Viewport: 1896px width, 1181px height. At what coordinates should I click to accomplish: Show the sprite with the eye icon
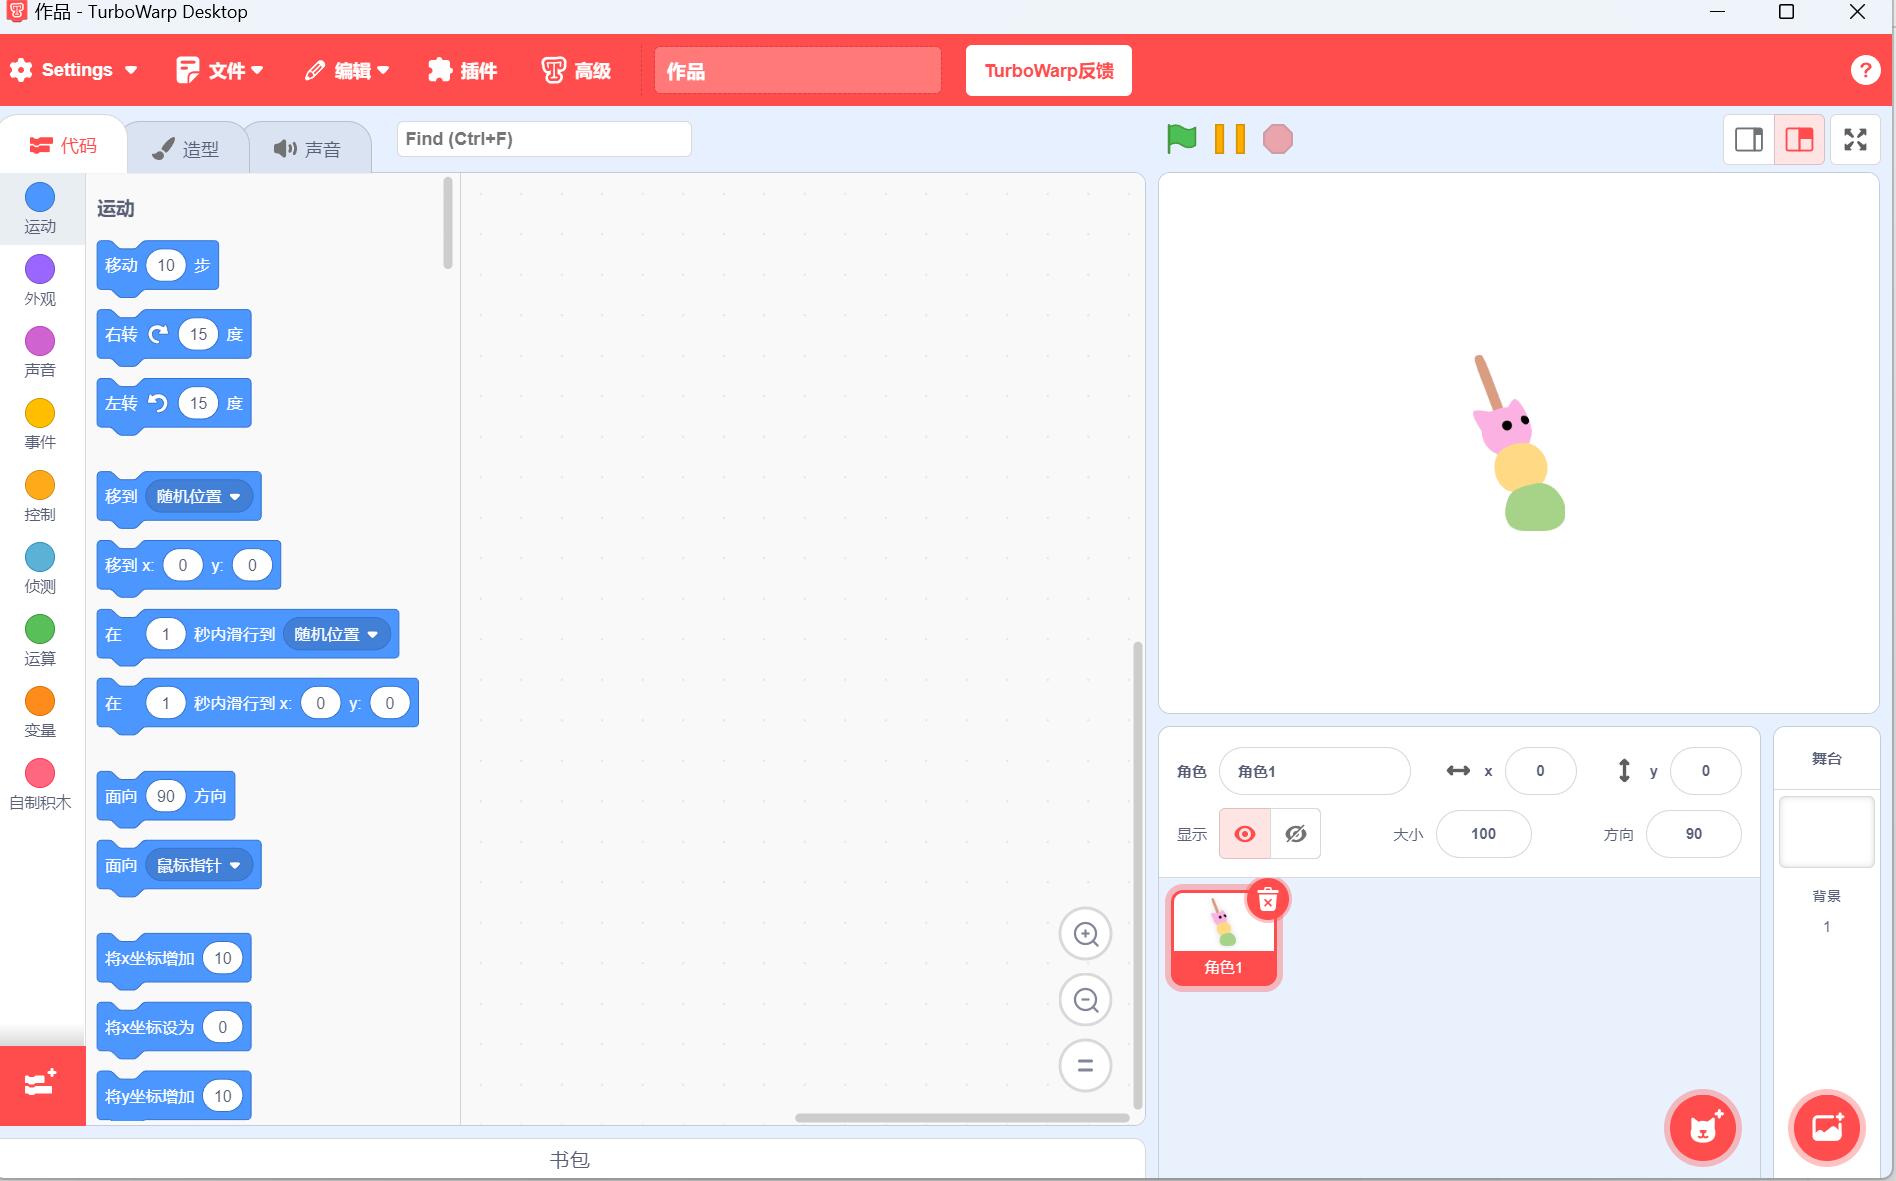(x=1245, y=834)
